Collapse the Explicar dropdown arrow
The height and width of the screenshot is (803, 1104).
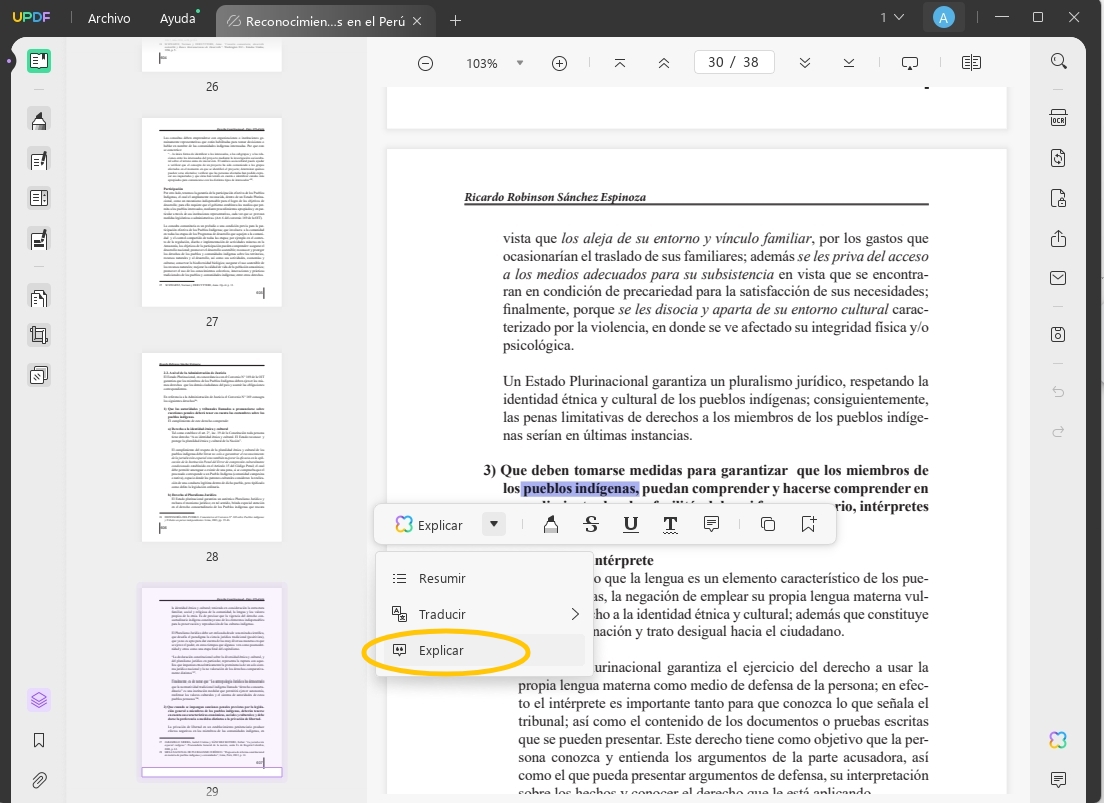tap(494, 524)
